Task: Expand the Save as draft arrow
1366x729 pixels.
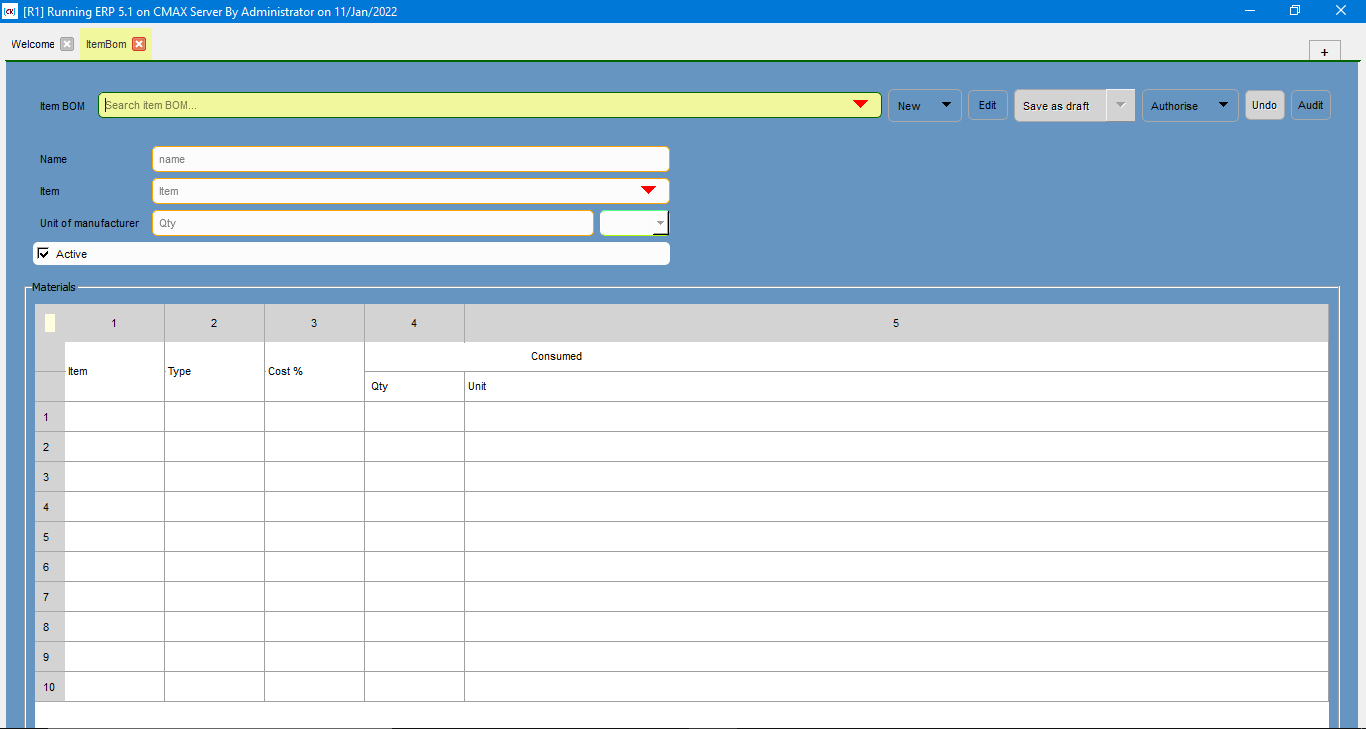Action: [x=1121, y=105]
